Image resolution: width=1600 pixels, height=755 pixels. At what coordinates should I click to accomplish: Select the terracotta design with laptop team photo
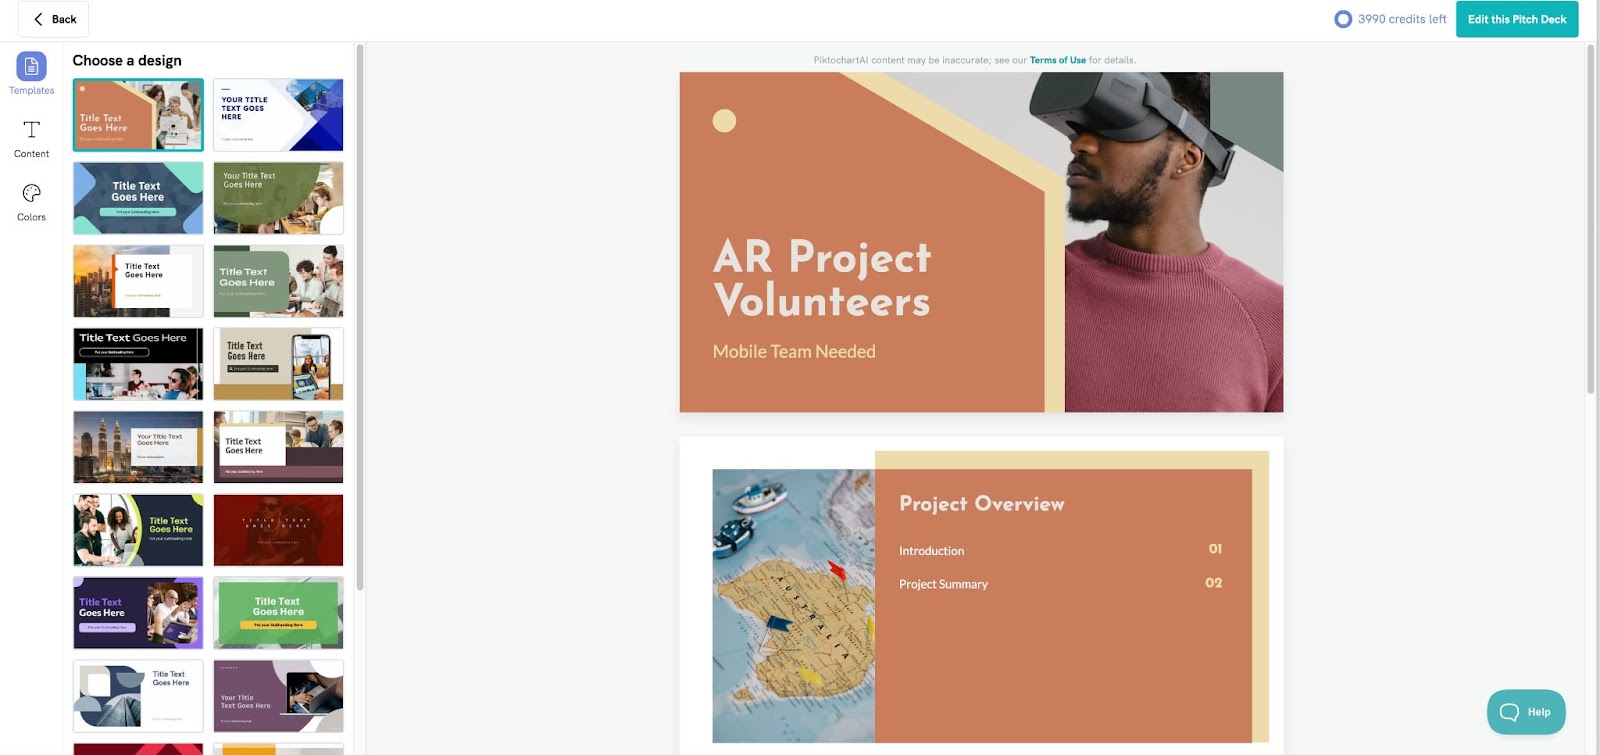point(138,115)
